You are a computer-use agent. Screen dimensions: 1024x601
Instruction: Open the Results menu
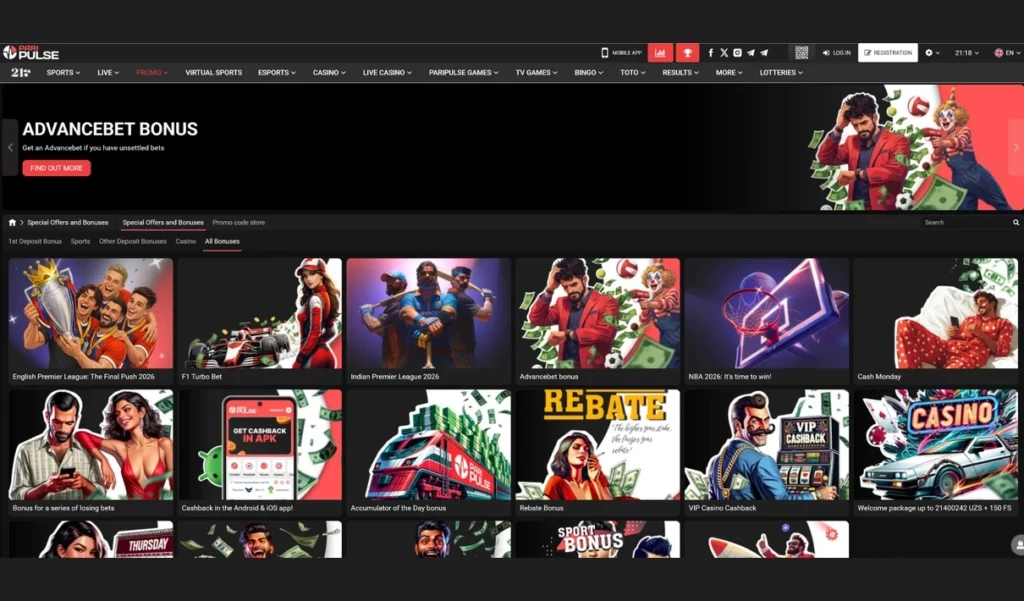[x=680, y=73]
